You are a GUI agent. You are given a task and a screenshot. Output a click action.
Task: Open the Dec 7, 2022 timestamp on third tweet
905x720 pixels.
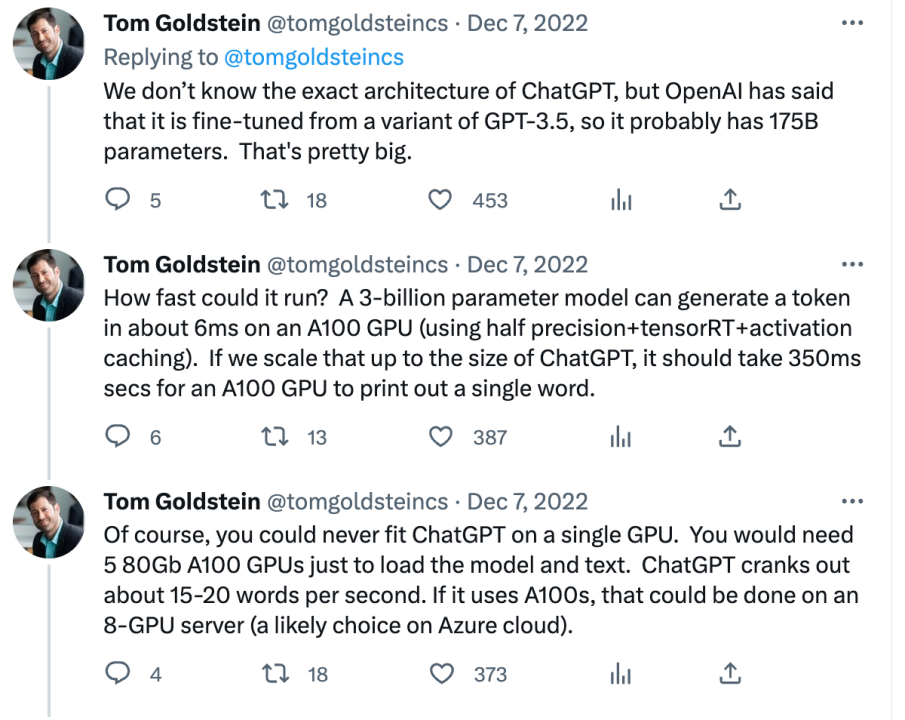(x=527, y=502)
